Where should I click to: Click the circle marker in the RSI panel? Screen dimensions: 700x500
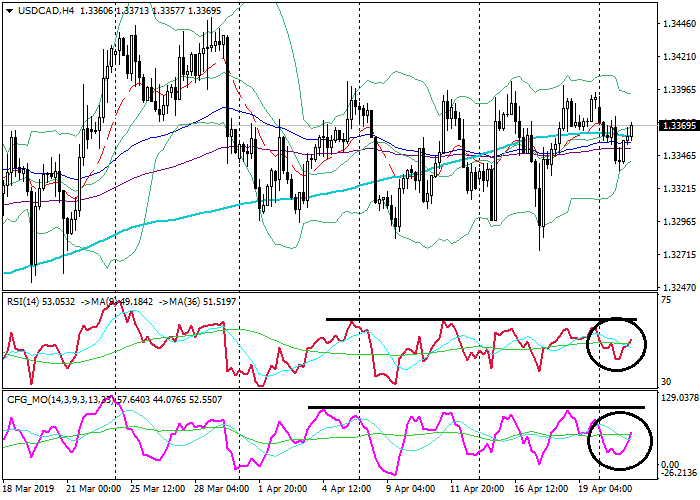(616, 345)
